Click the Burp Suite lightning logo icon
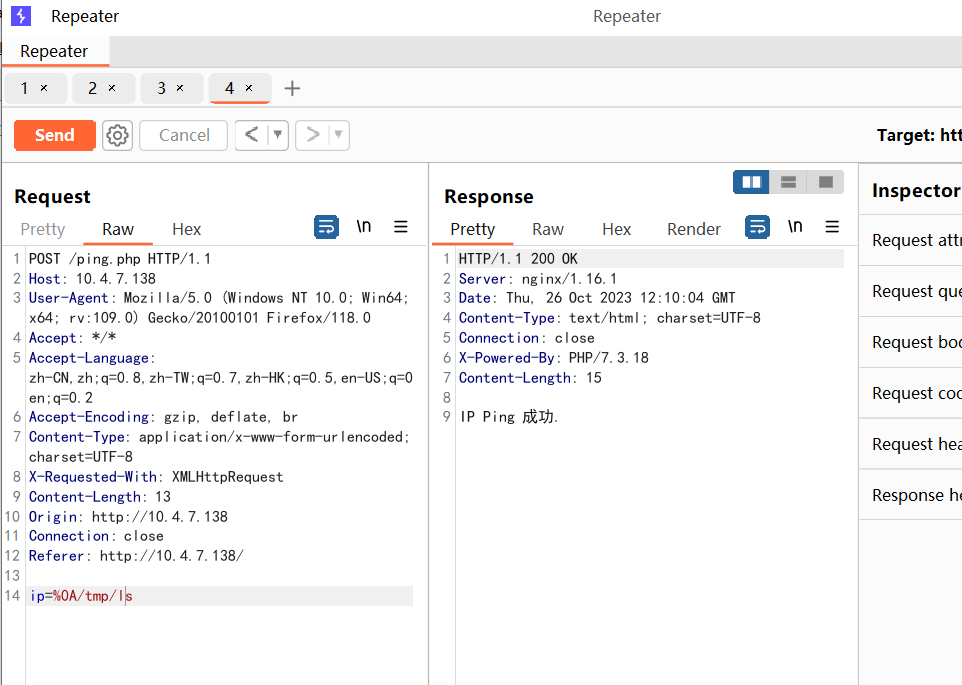 click(21, 16)
